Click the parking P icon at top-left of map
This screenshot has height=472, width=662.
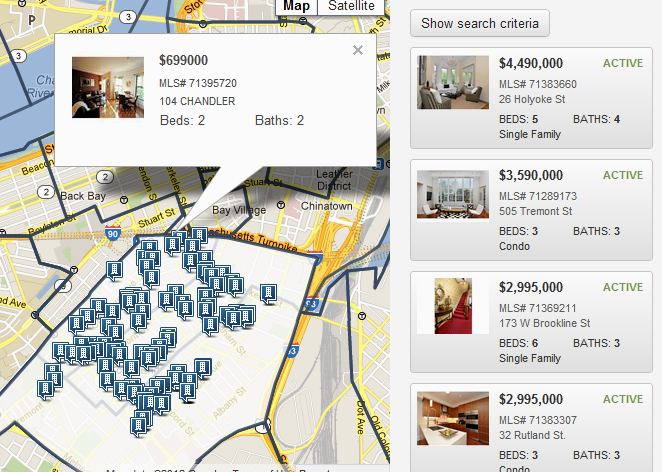coord(32,19)
